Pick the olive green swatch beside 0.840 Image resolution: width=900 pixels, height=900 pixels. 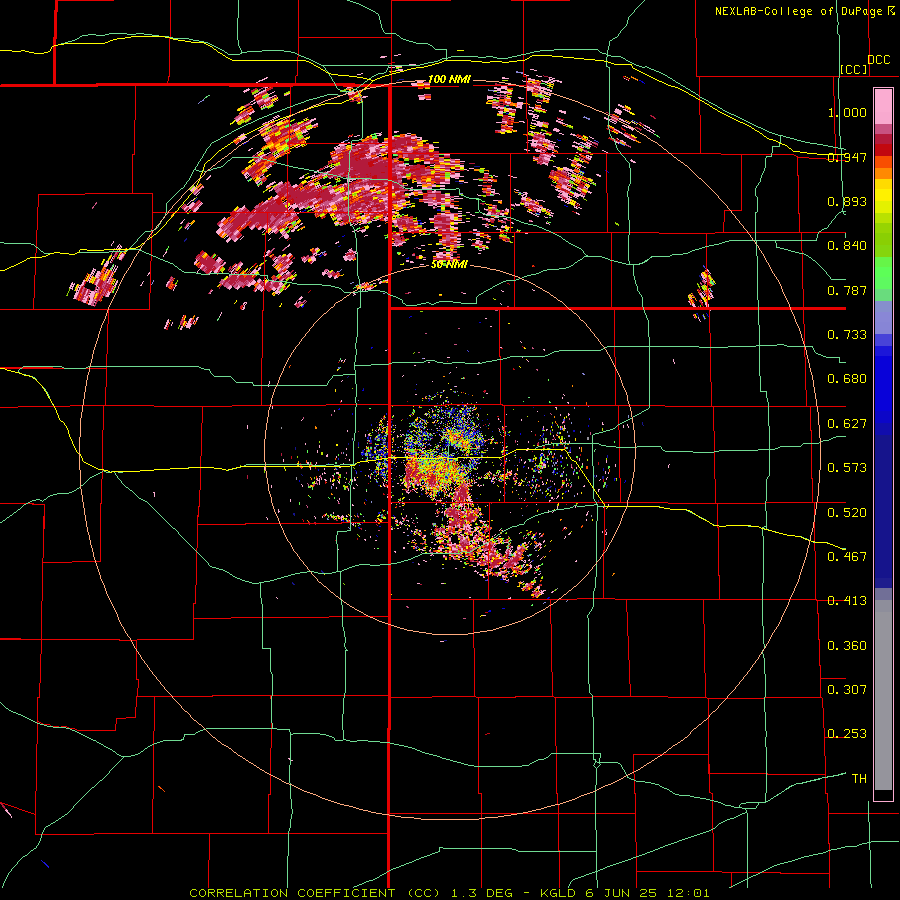pos(883,239)
